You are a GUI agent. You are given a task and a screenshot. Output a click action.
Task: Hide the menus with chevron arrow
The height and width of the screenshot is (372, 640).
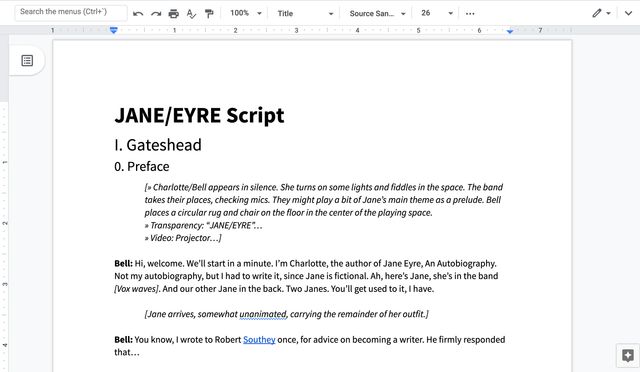coord(628,13)
